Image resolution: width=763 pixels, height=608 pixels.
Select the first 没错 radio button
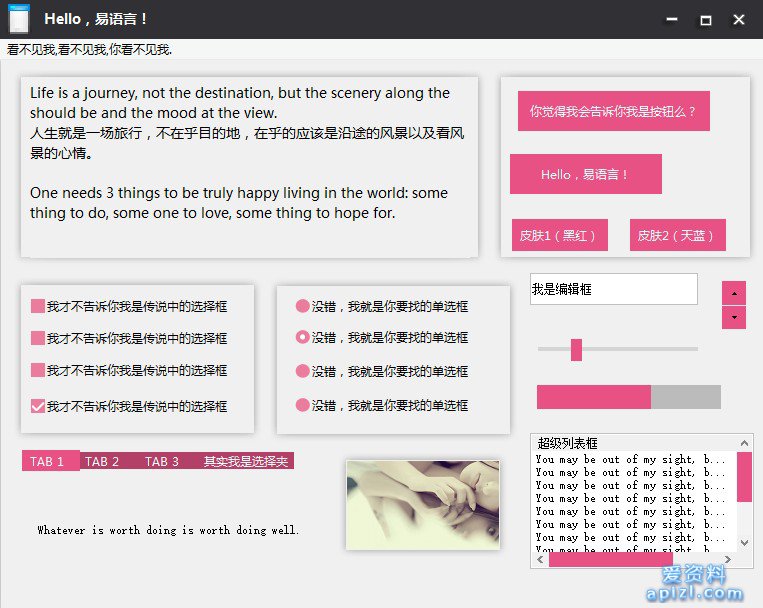tap(303, 306)
